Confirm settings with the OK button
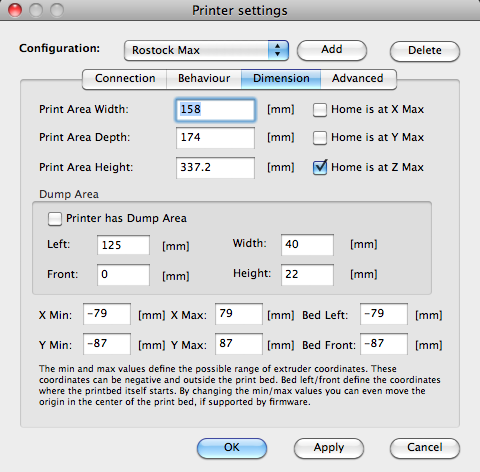Image resolution: width=480 pixels, height=472 pixels. (232, 448)
